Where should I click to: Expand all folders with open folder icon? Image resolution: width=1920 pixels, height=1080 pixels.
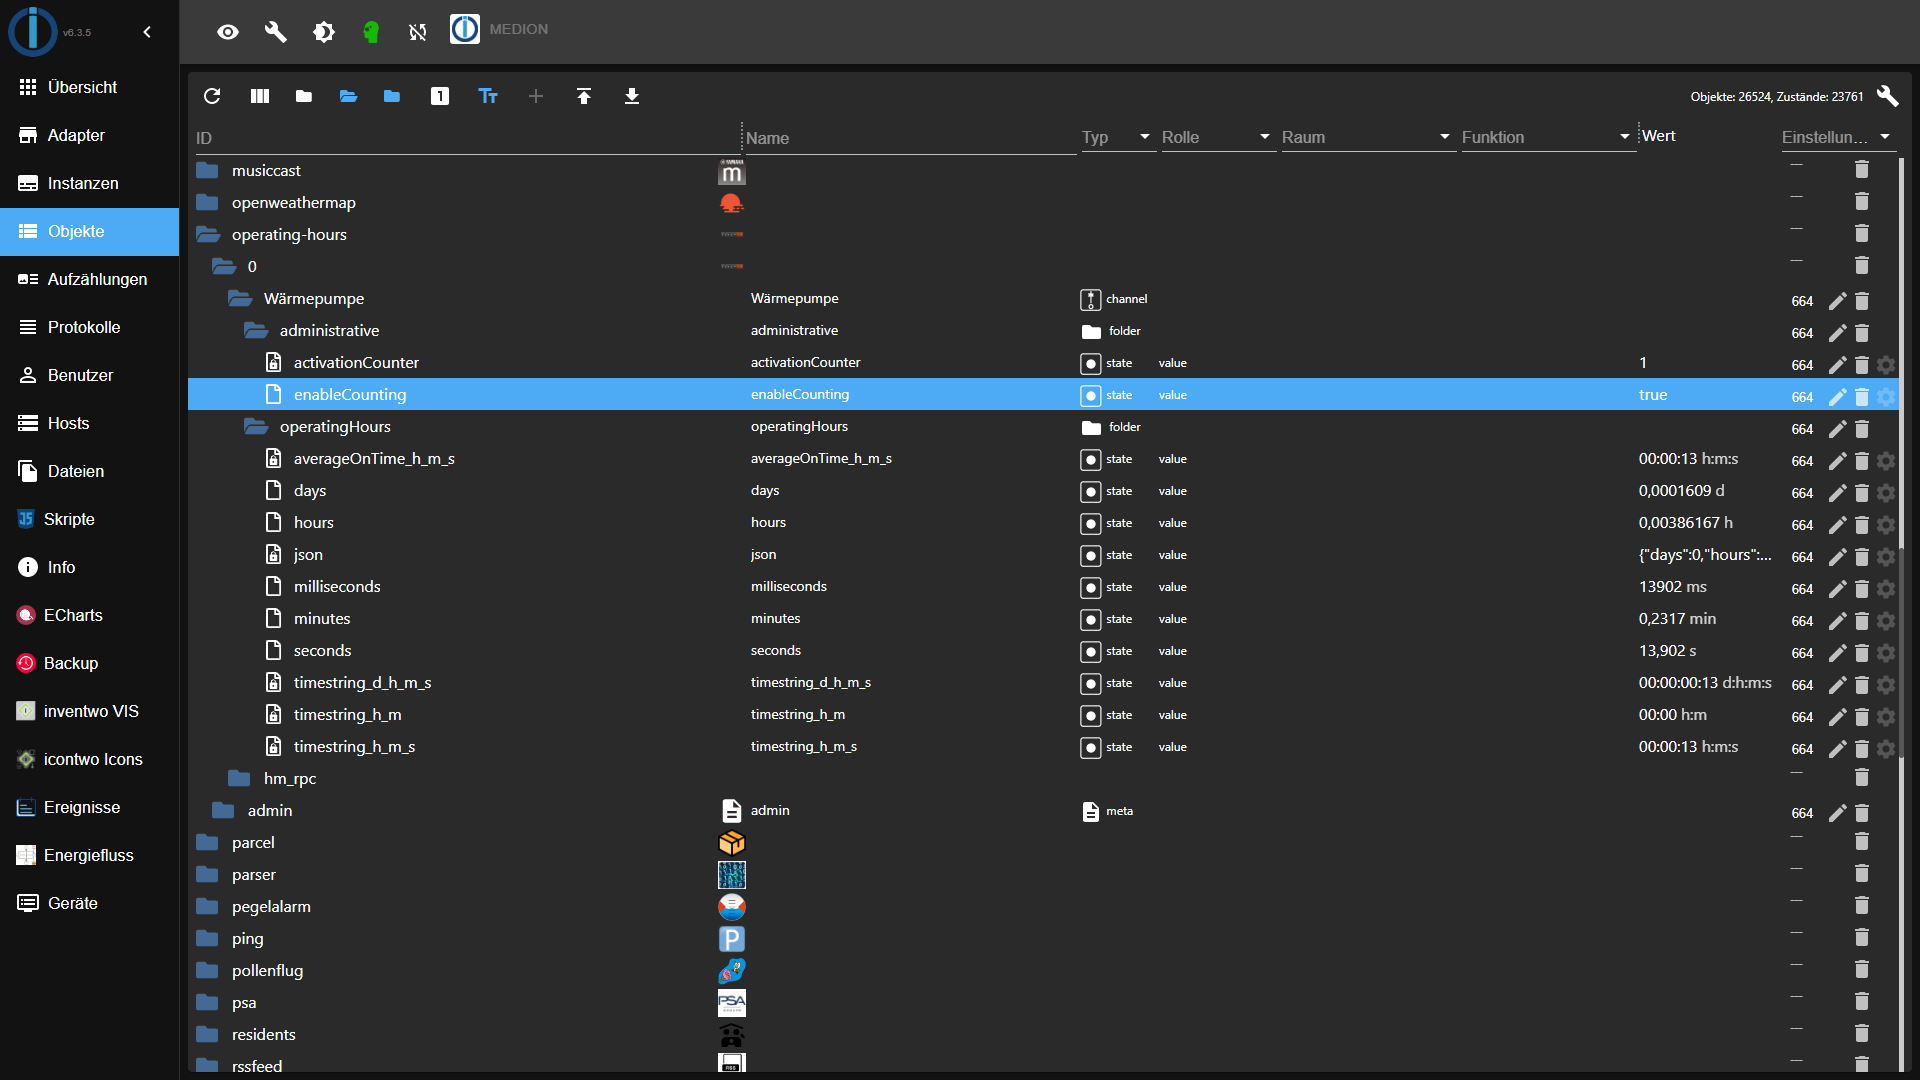[348, 96]
